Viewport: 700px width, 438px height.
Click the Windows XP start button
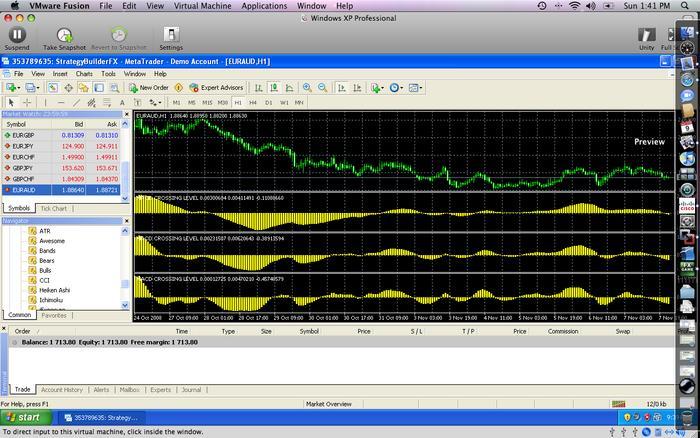point(26,417)
